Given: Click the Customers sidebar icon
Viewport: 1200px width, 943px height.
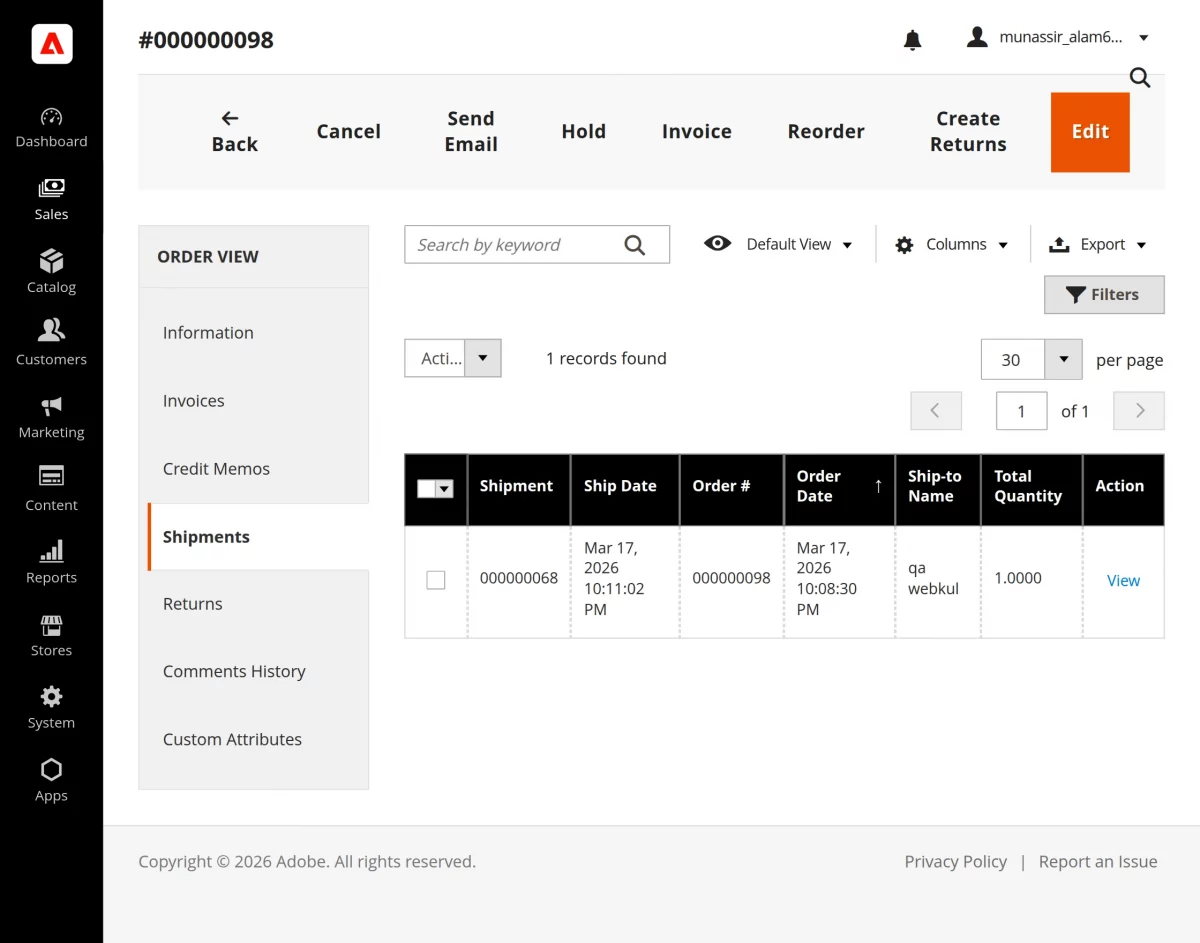Looking at the screenshot, I should coord(51,333).
